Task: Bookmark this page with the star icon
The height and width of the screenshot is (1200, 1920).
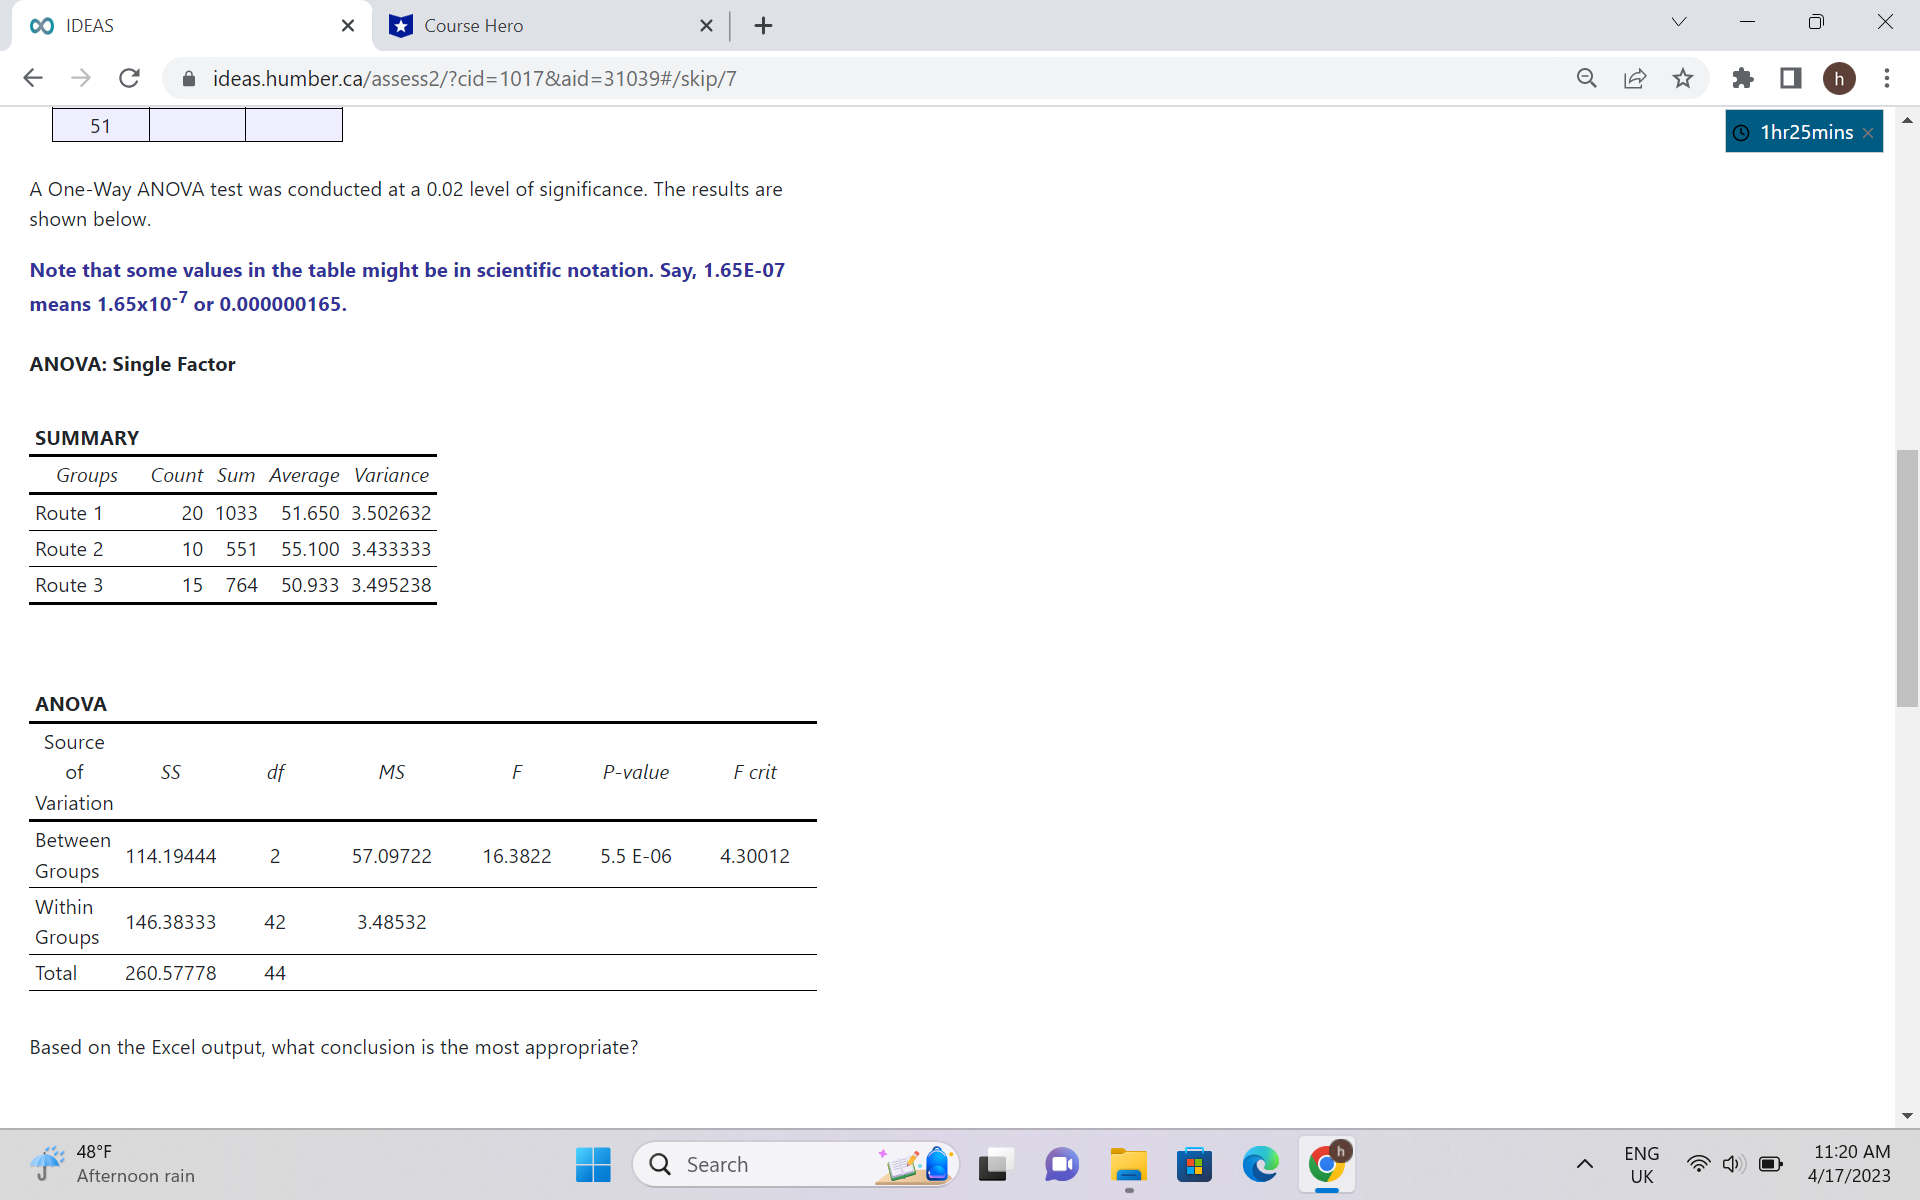Action: click(1683, 78)
